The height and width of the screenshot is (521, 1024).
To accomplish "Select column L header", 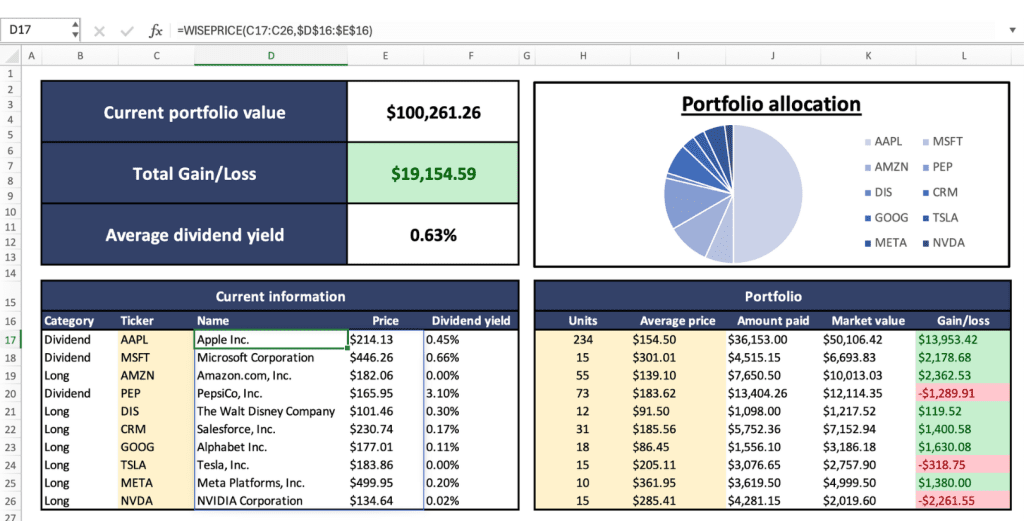I will pos(963,55).
